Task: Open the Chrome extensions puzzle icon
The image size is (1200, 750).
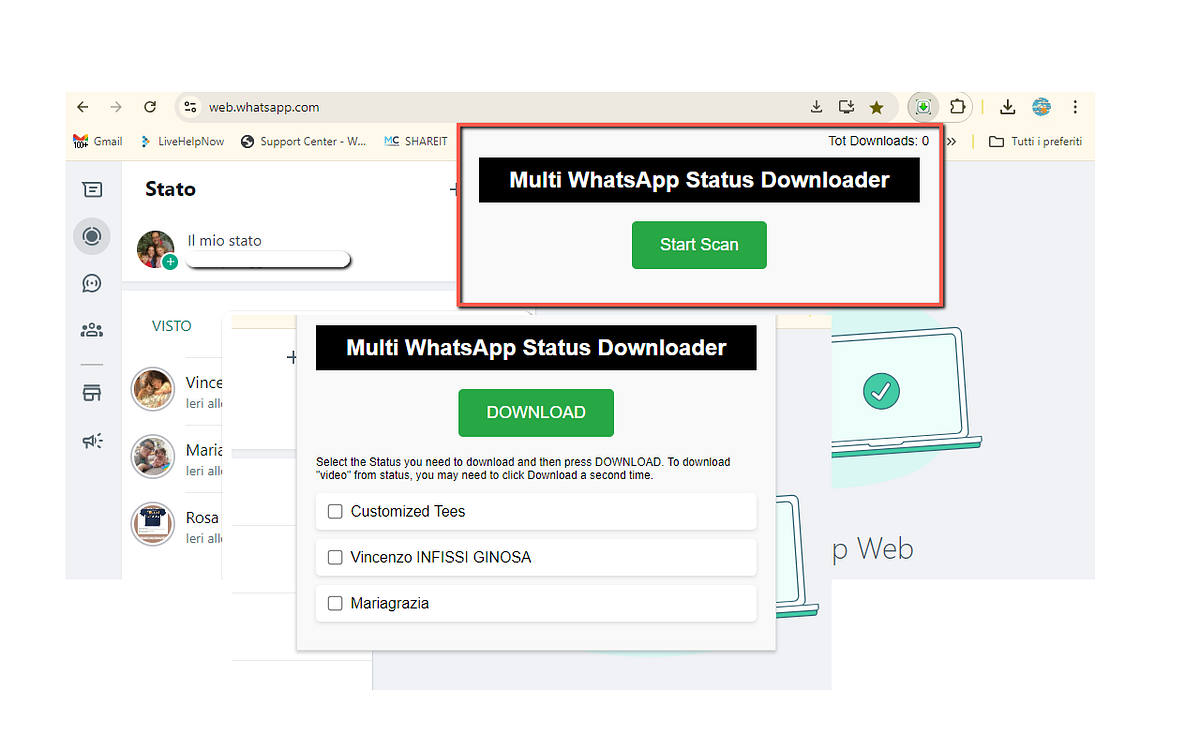Action: tap(957, 106)
